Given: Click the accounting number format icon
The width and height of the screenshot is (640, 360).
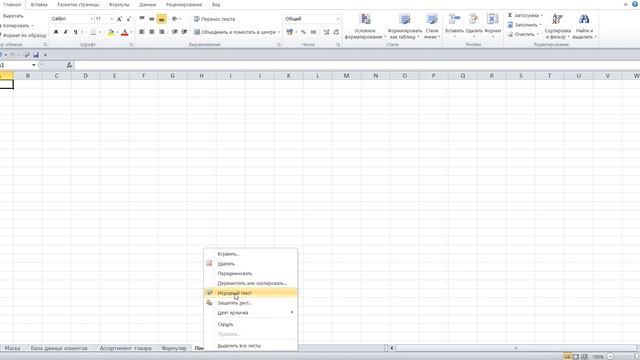Looking at the screenshot, I should point(289,32).
